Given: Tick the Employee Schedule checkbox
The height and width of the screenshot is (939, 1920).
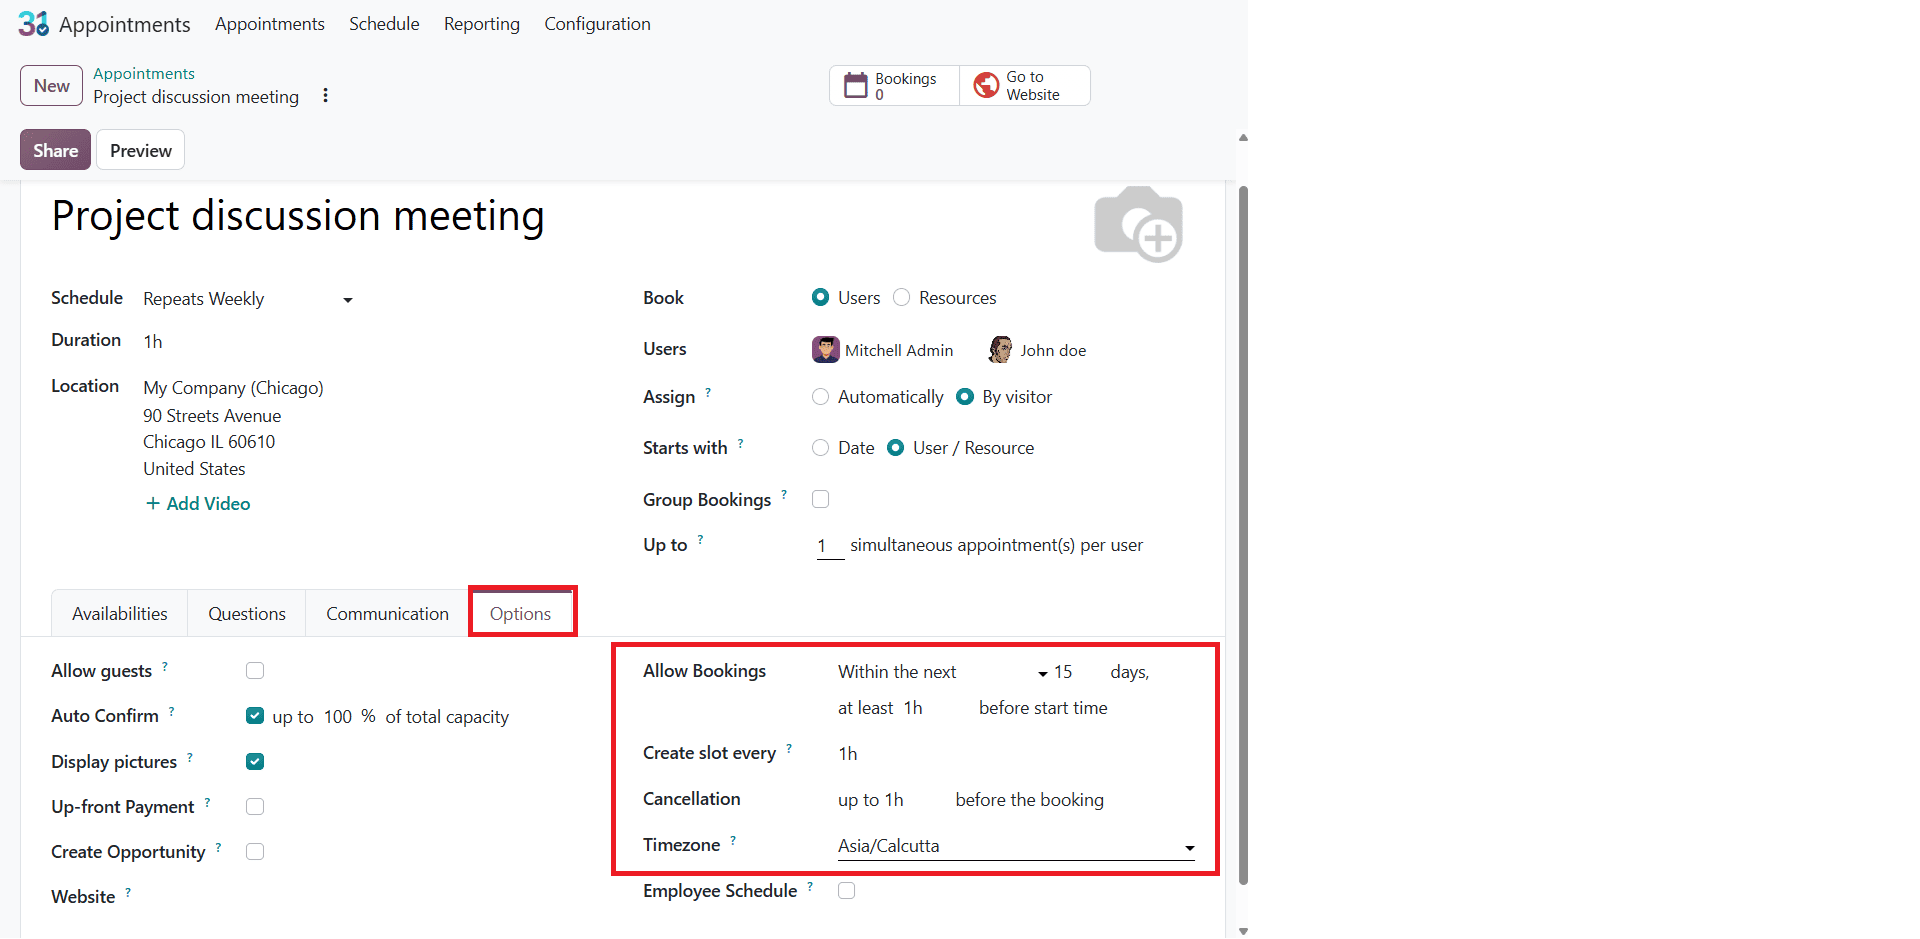Looking at the screenshot, I should tap(847, 891).
